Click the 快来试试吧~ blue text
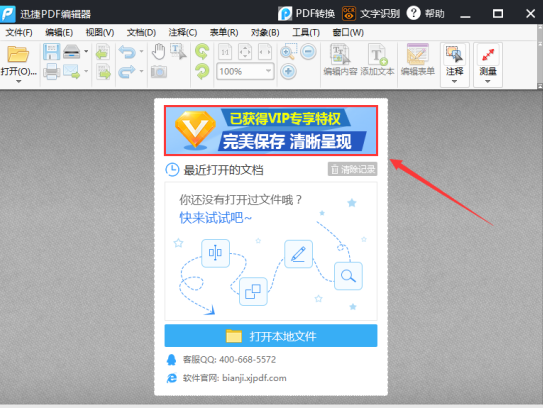Screen dimensions: 543x408 point(215,218)
